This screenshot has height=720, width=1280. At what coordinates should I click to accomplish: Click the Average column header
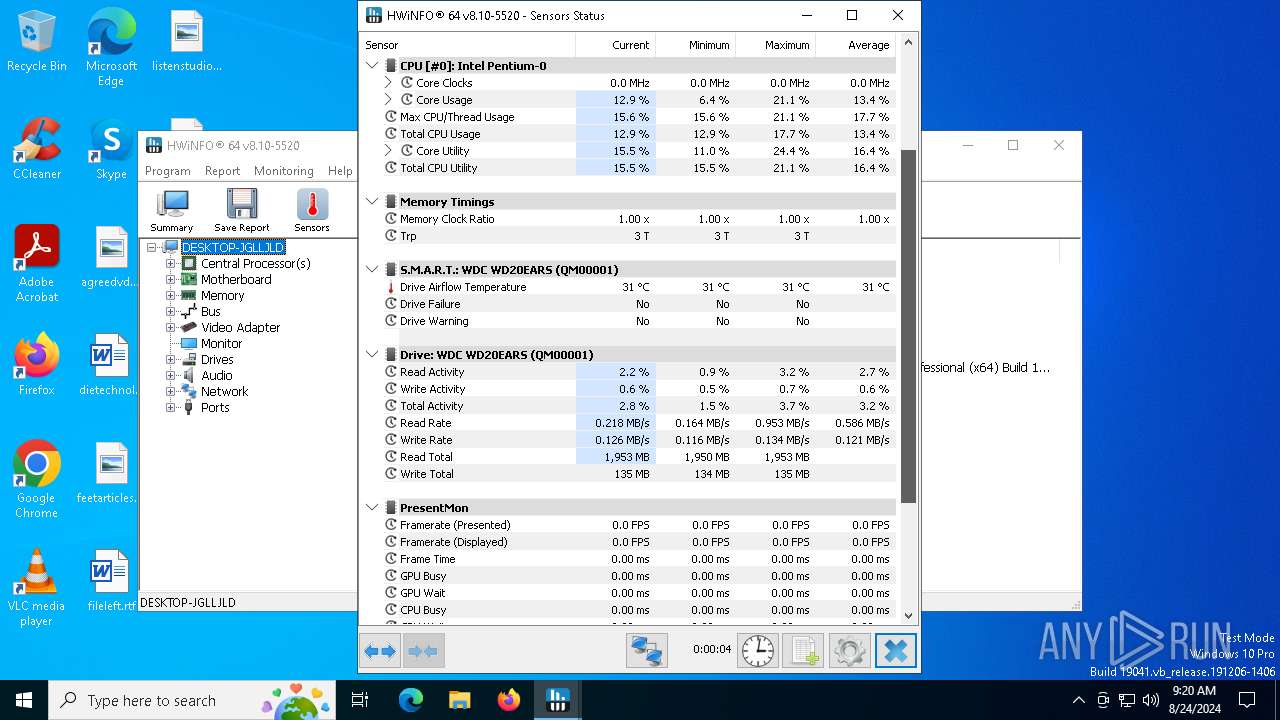point(855,45)
